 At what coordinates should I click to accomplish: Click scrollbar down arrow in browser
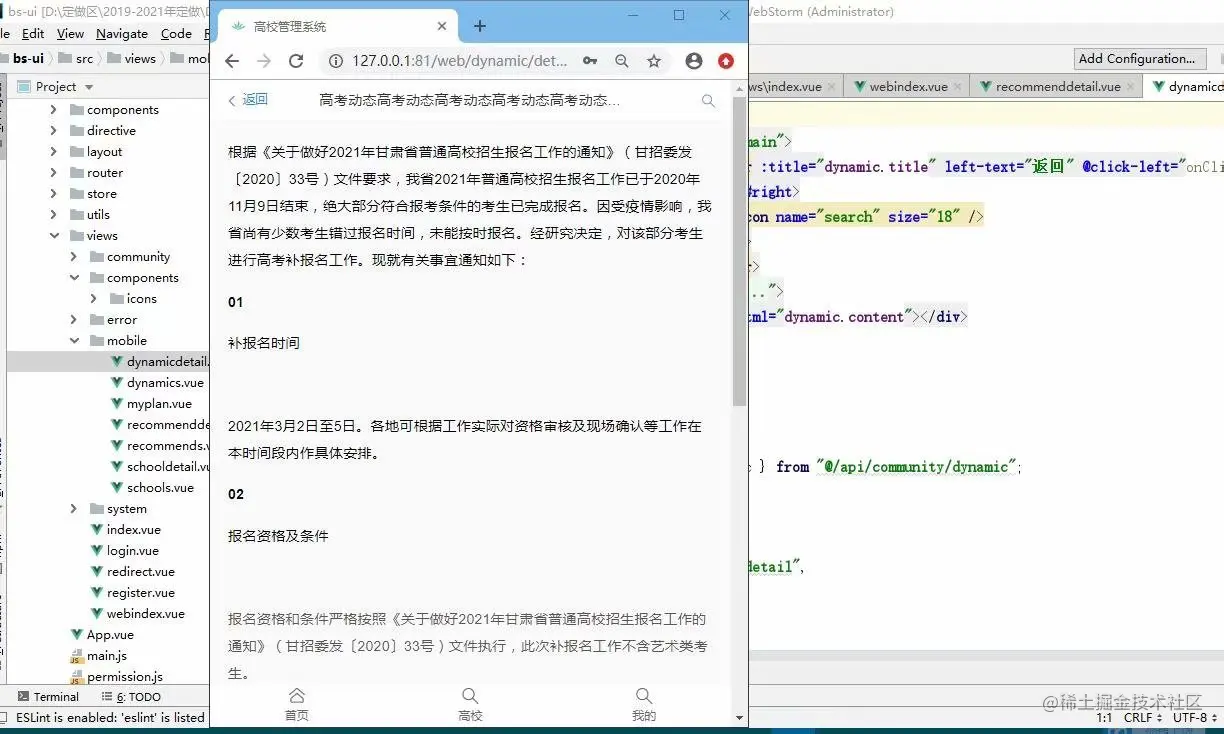tap(740, 717)
